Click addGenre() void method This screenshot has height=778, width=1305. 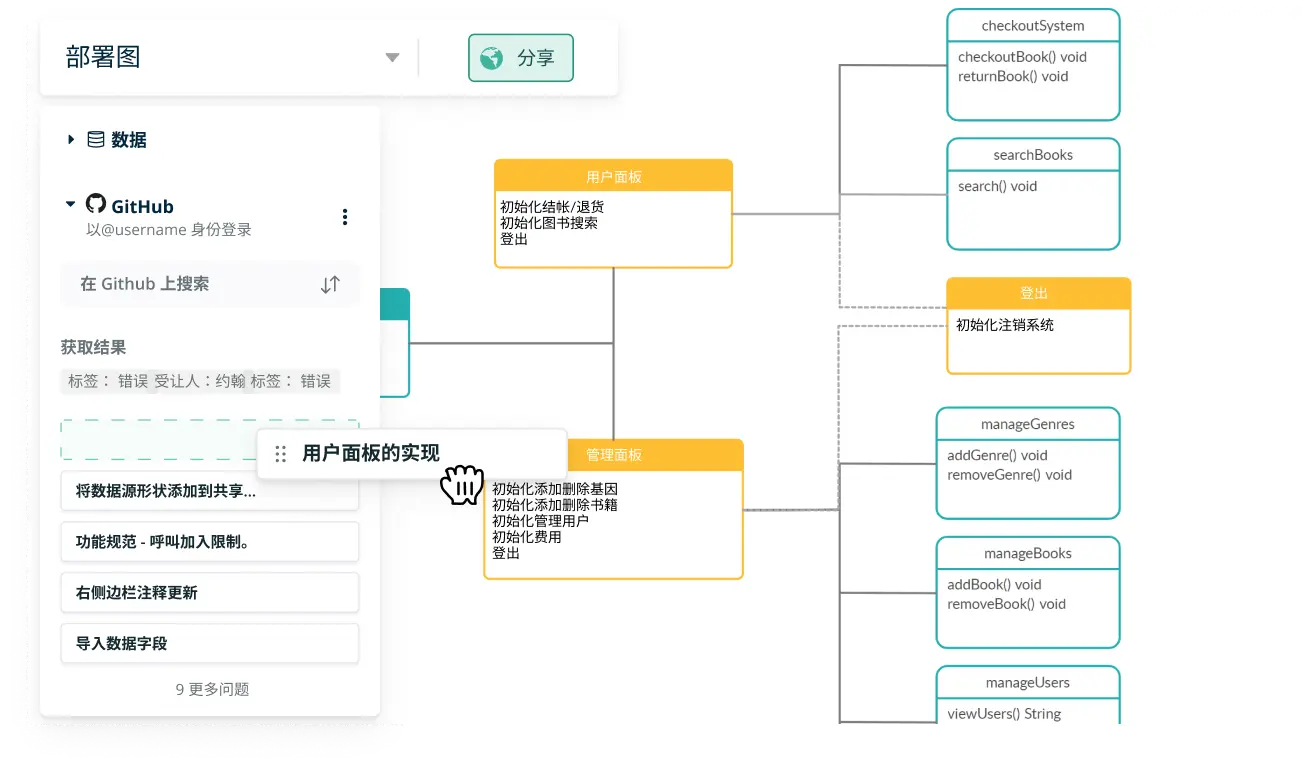coord(997,455)
